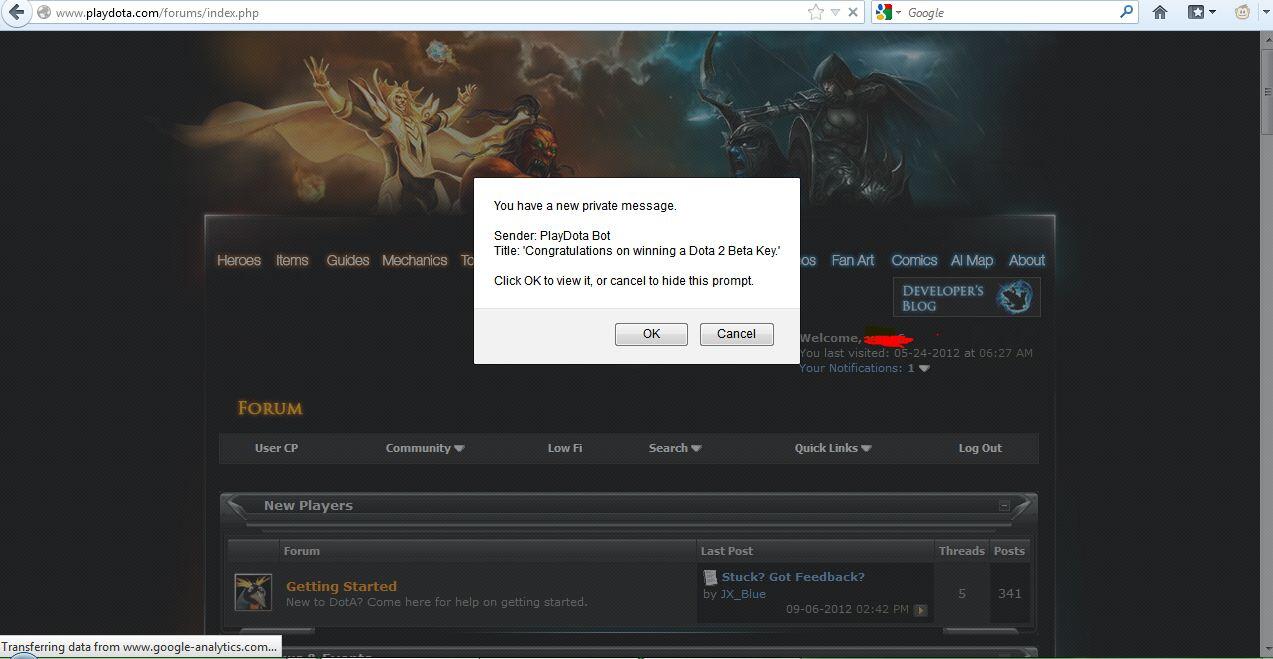
Task: Click the magnifier search icon in search bar
Action: click(1127, 12)
